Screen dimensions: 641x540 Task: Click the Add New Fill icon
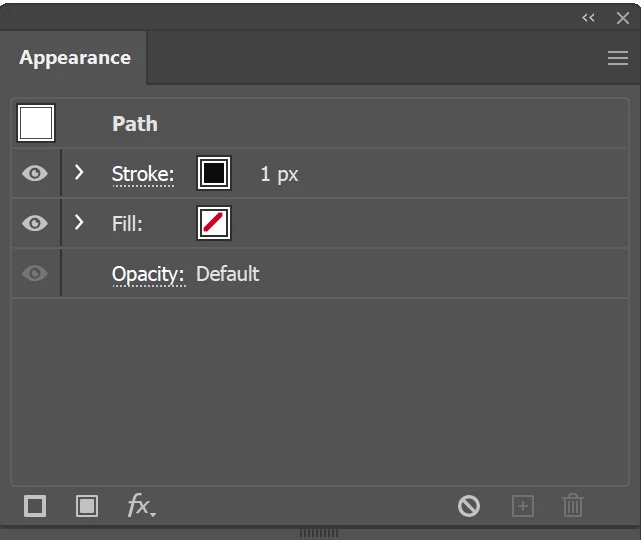coord(87,506)
